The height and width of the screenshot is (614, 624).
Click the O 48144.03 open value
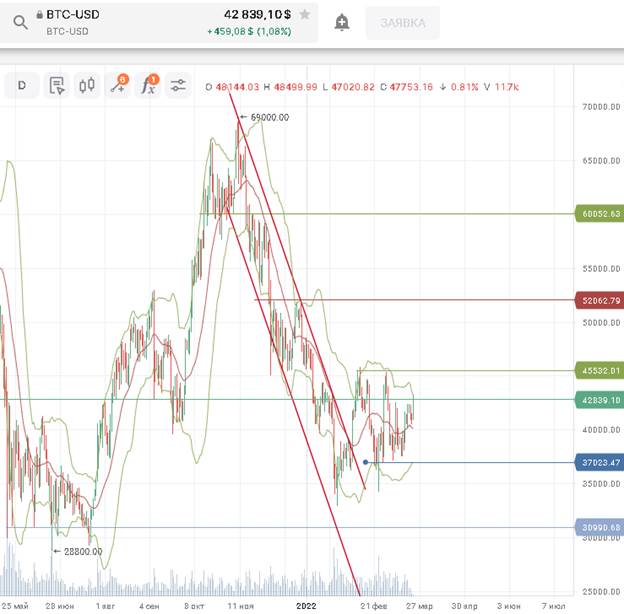pyautogui.click(x=232, y=87)
